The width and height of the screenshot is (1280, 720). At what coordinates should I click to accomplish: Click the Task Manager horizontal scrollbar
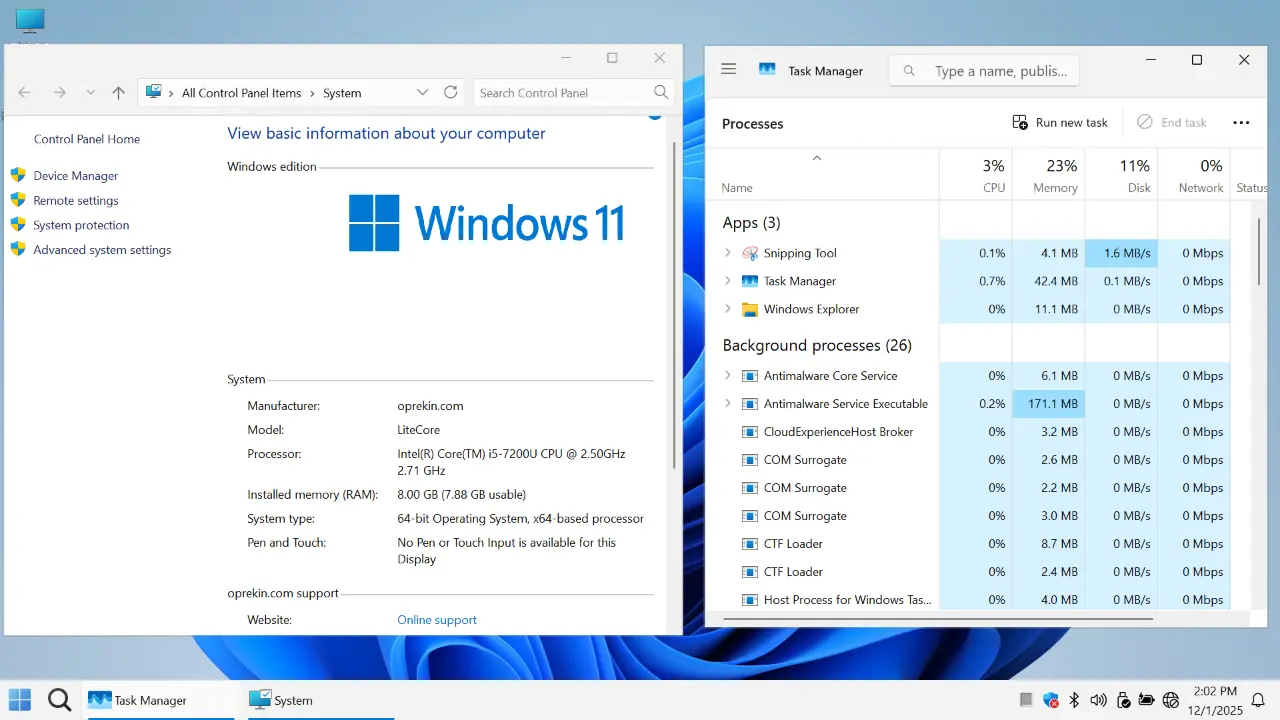click(937, 619)
